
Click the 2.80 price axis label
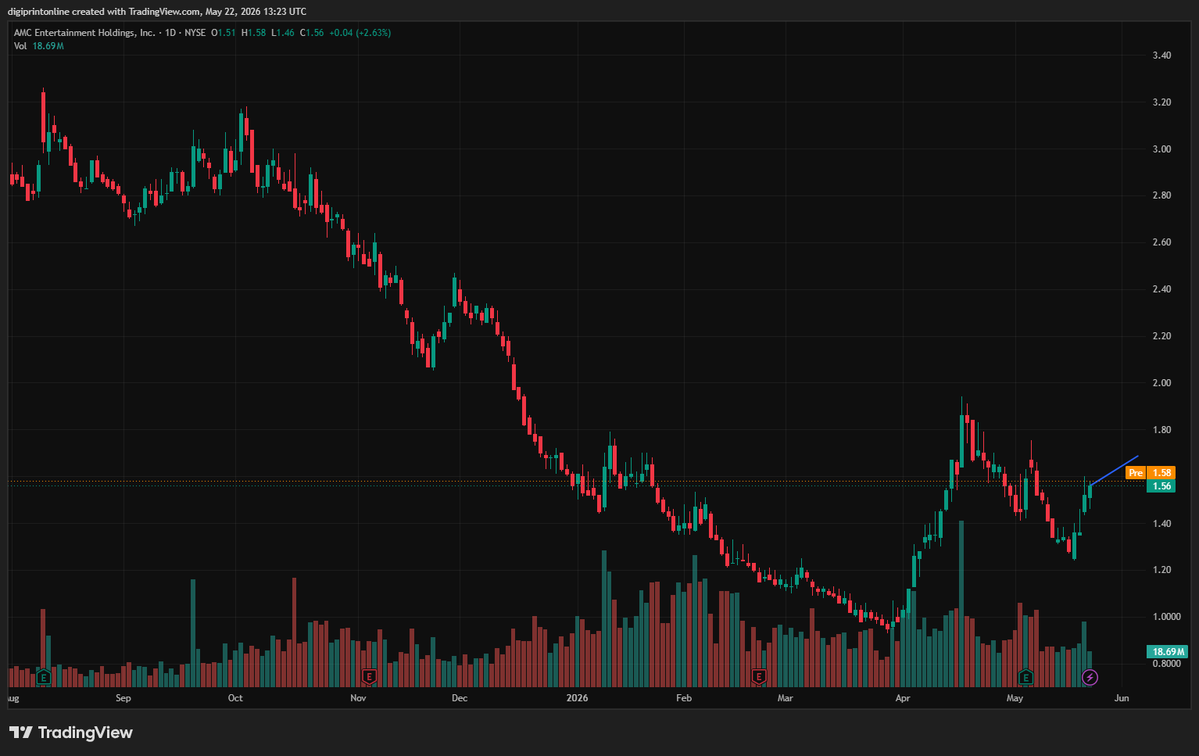[x=1162, y=196]
